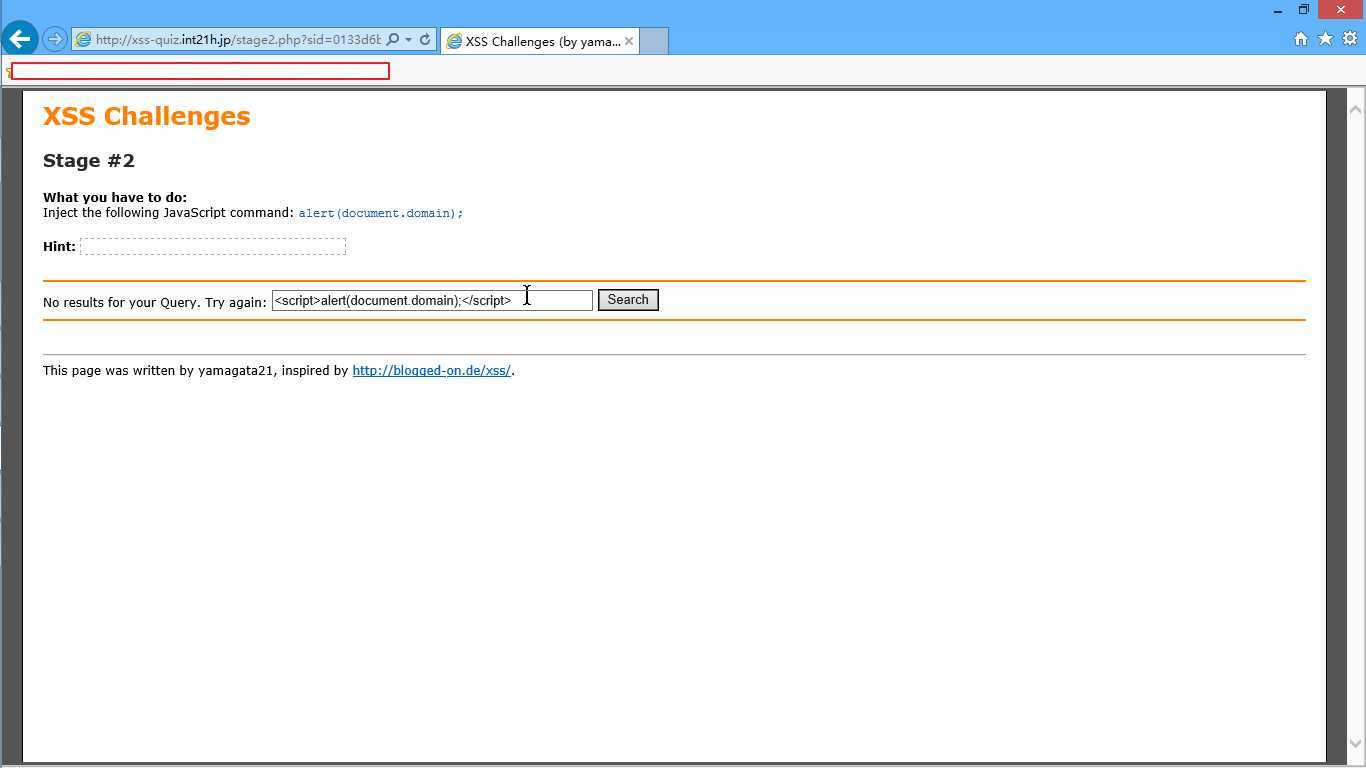This screenshot has width=1366, height=768.
Task: Click the address bar URL text
Action: [x=238, y=40]
